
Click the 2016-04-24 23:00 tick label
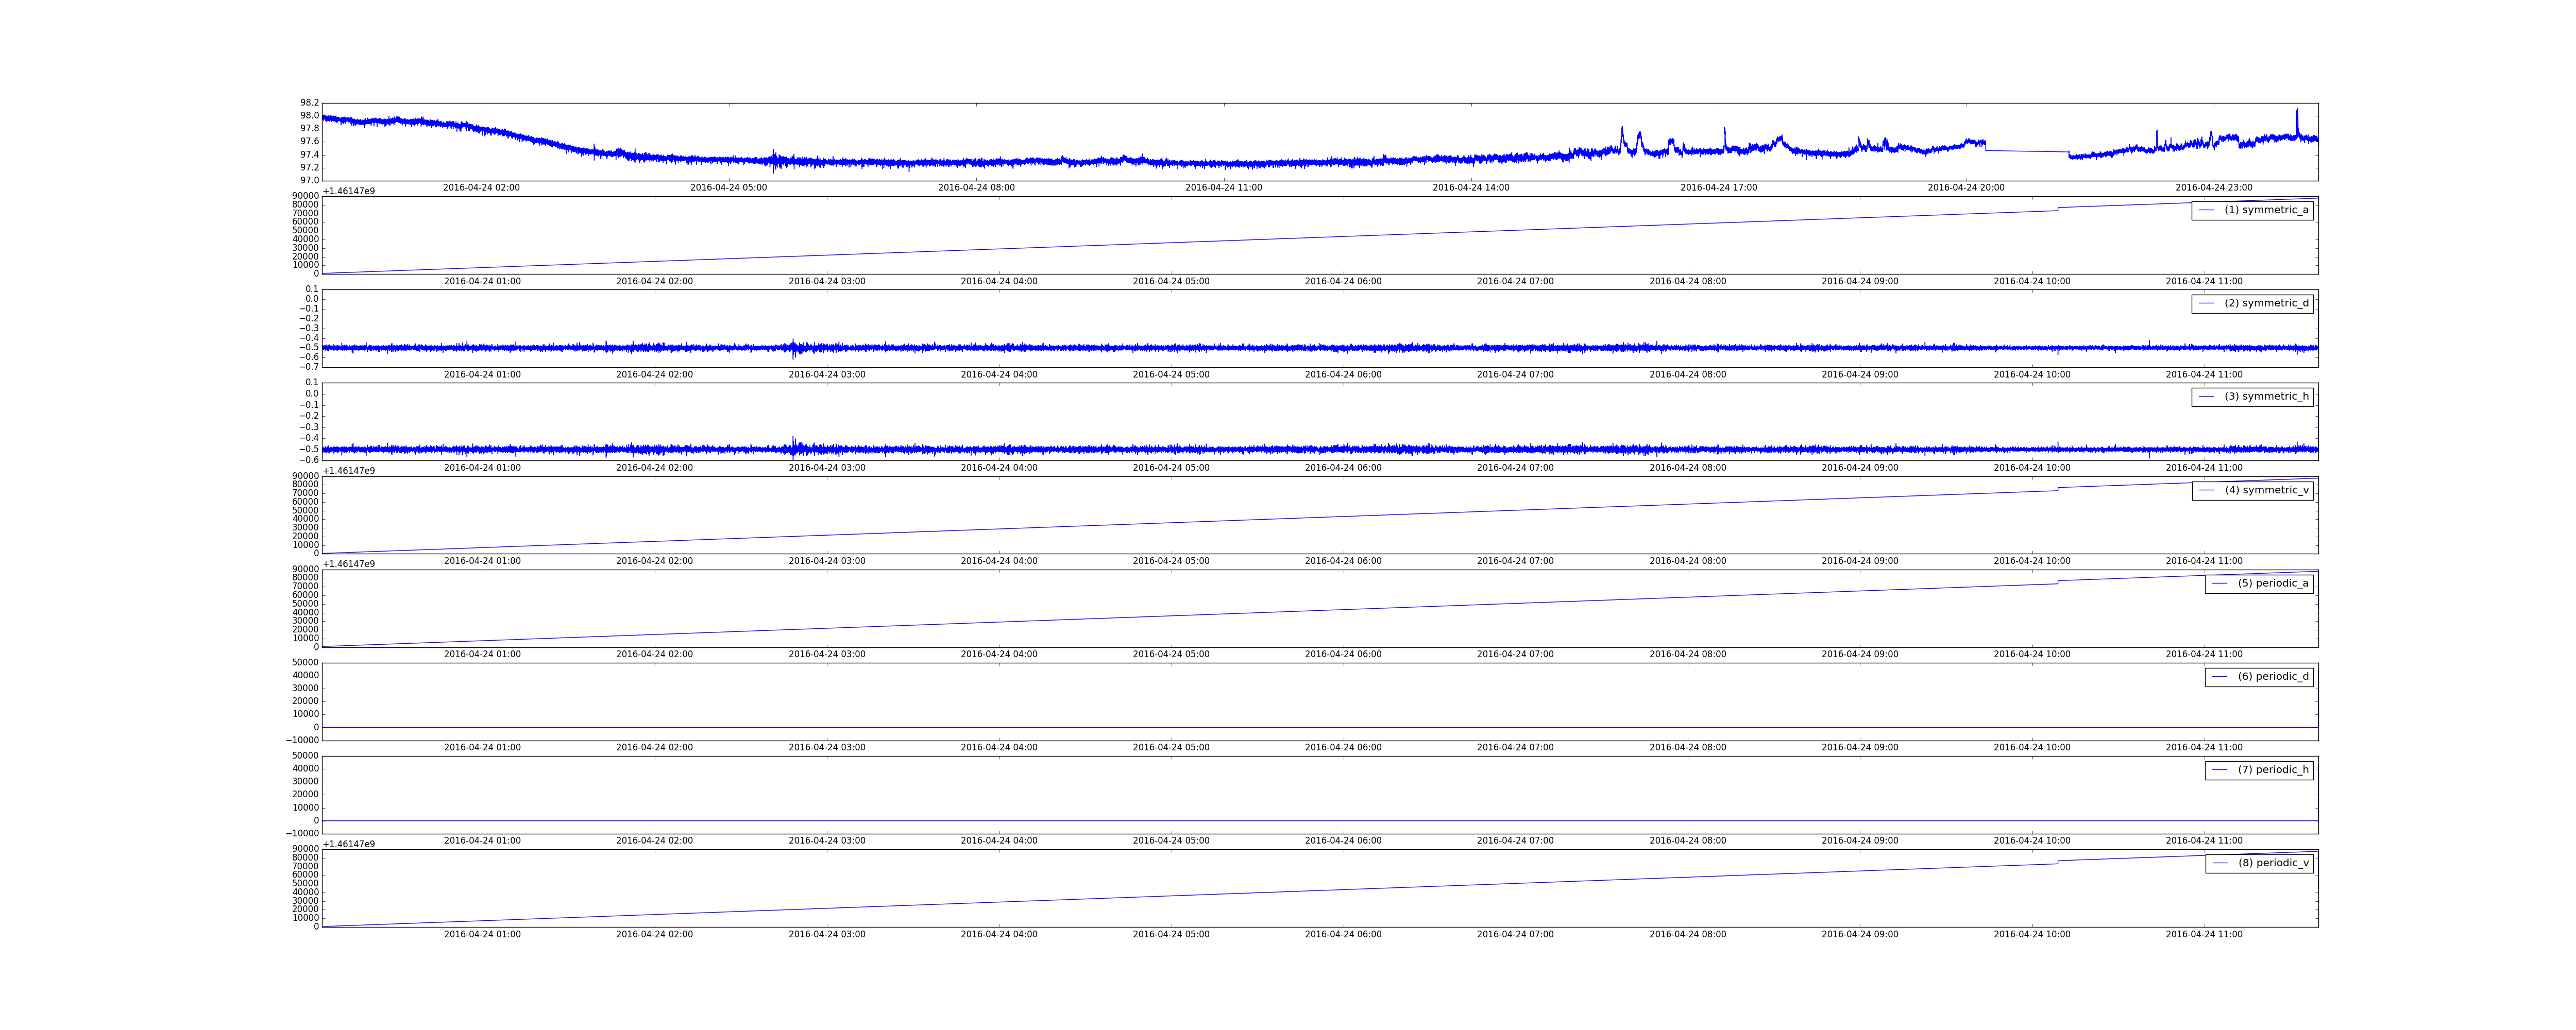click(x=2214, y=188)
